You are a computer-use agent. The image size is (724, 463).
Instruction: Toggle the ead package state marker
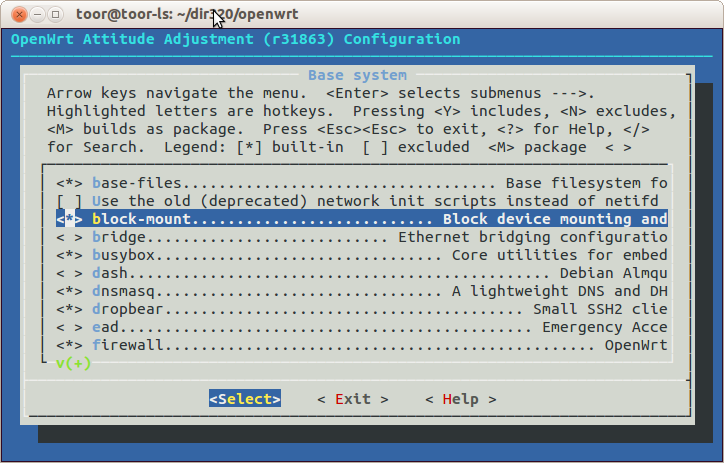click(69, 327)
